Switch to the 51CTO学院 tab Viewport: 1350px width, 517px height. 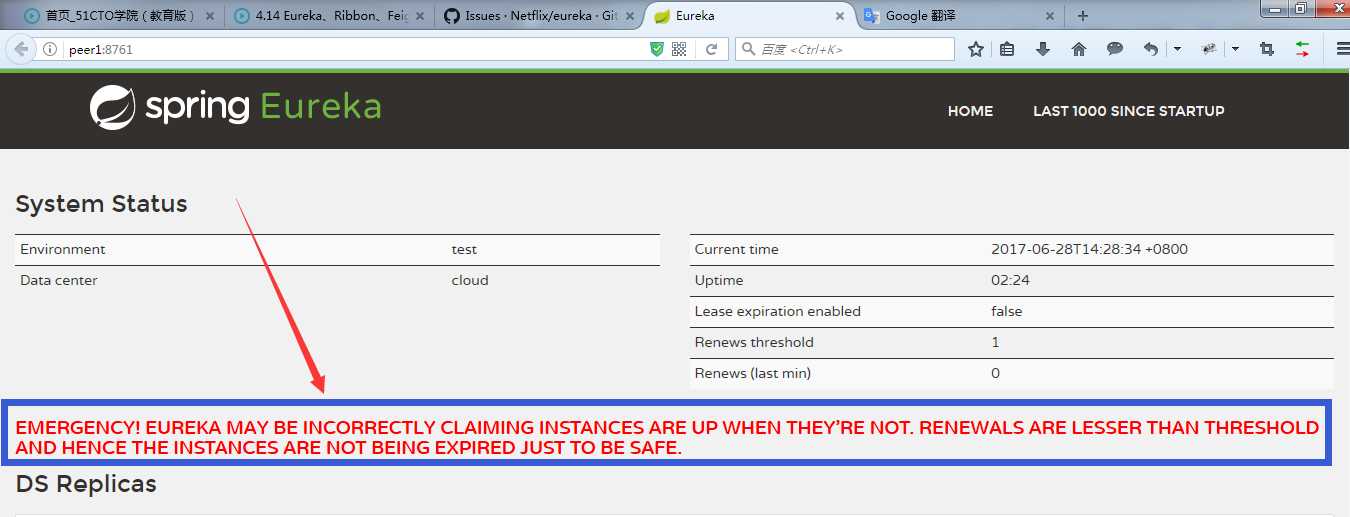click(x=121, y=16)
